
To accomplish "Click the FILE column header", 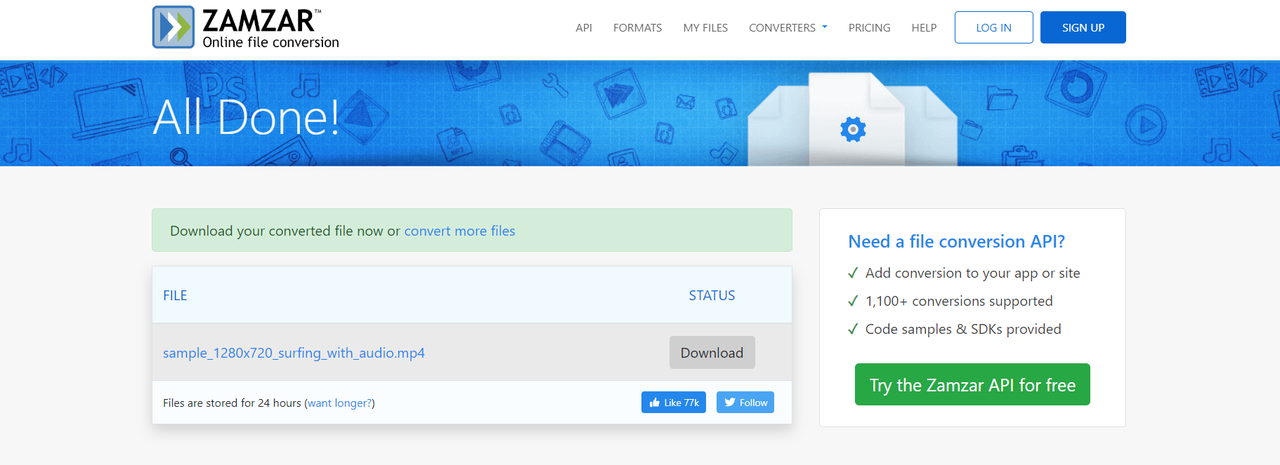I will pos(175,295).
